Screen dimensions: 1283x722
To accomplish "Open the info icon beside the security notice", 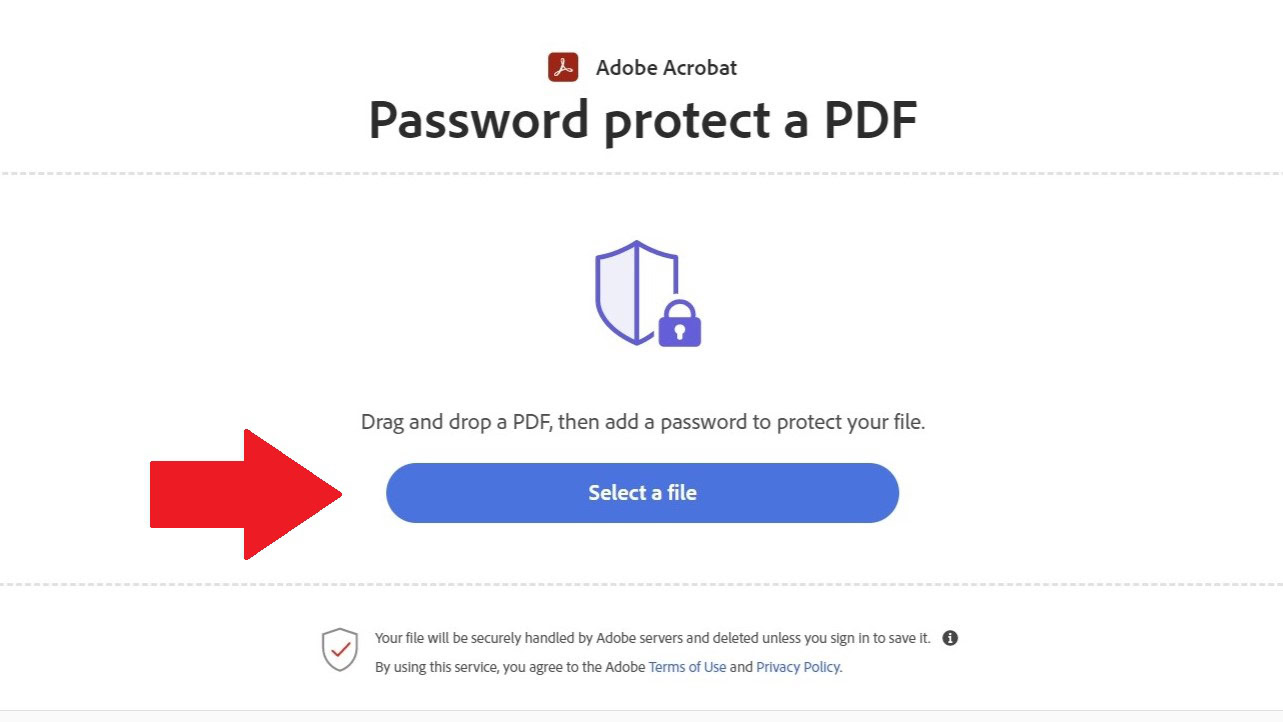I will tap(950, 638).
